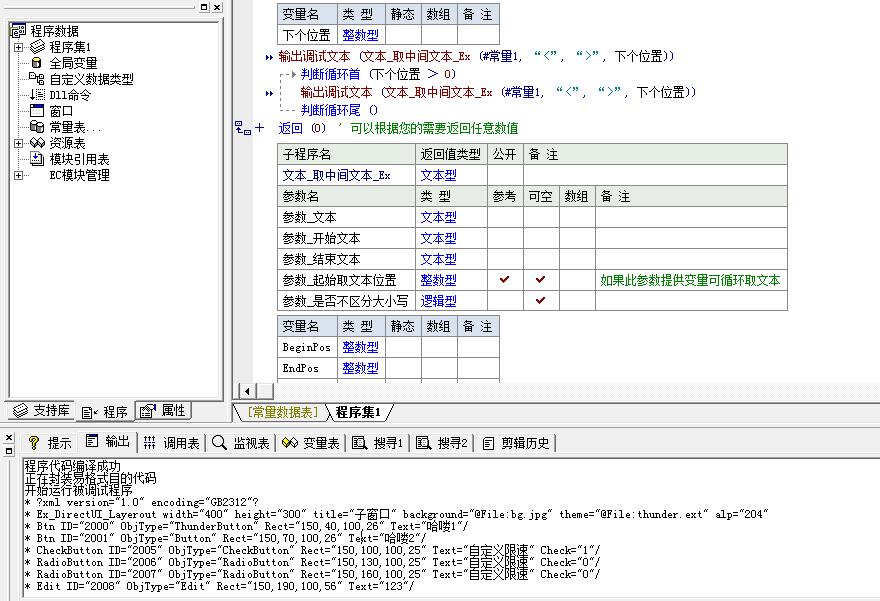Click the 自定义数据类型 icon
880x601 pixels.
(x=37, y=79)
